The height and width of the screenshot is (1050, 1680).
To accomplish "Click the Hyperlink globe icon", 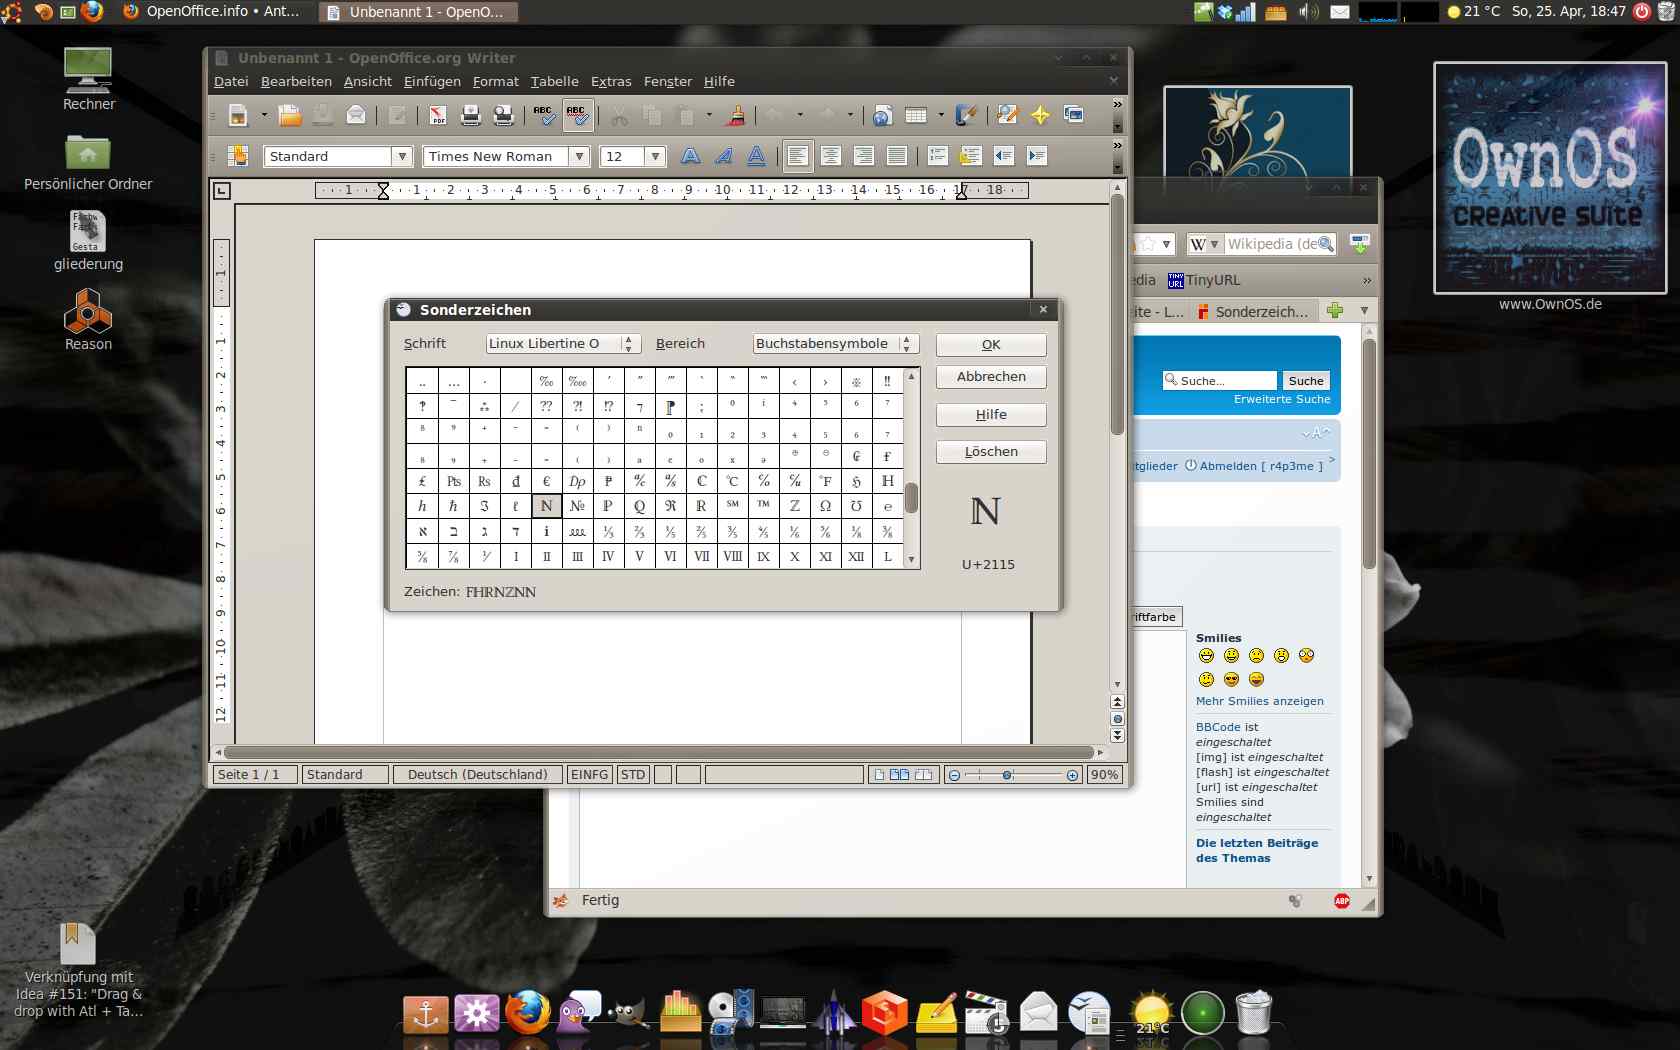I will (x=882, y=115).
